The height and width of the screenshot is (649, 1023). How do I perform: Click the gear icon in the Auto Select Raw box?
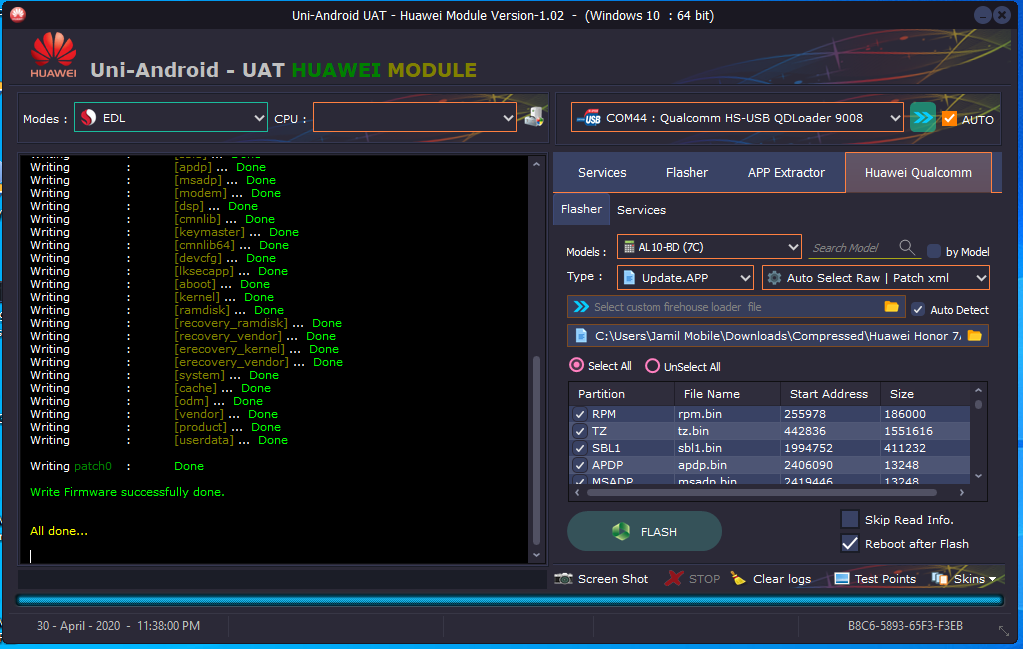(774, 278)
